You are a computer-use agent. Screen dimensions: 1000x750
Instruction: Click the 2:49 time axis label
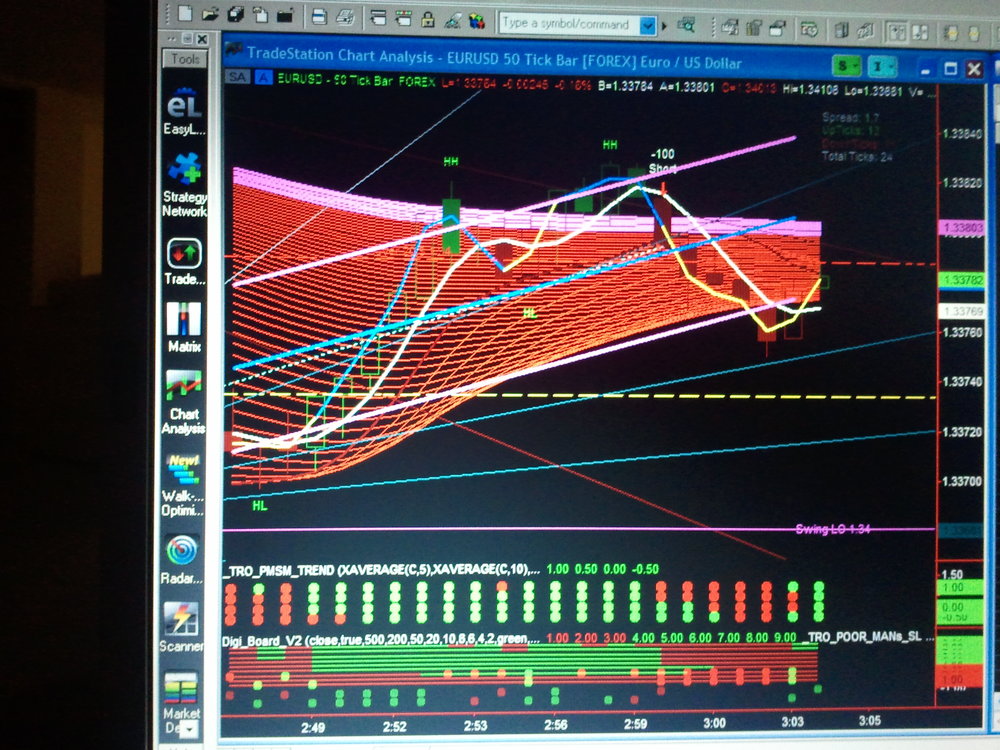(x=313, y=728)
